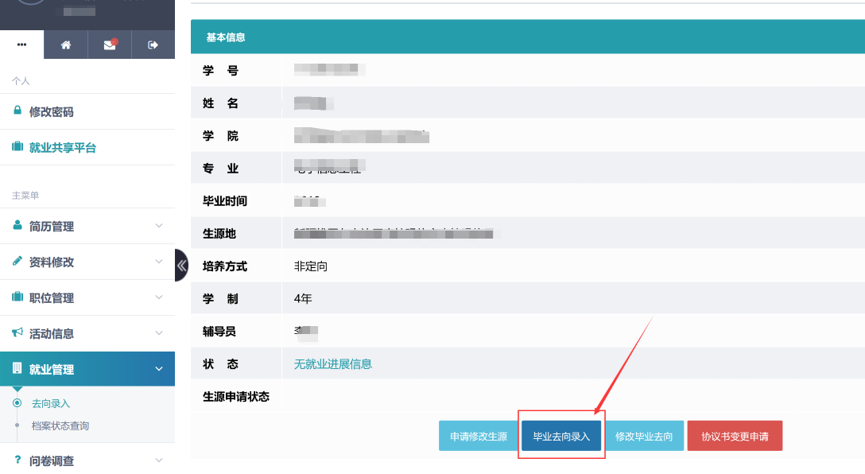Click 协议书变更申请 red button
The image size is (865, 474).
734,436
